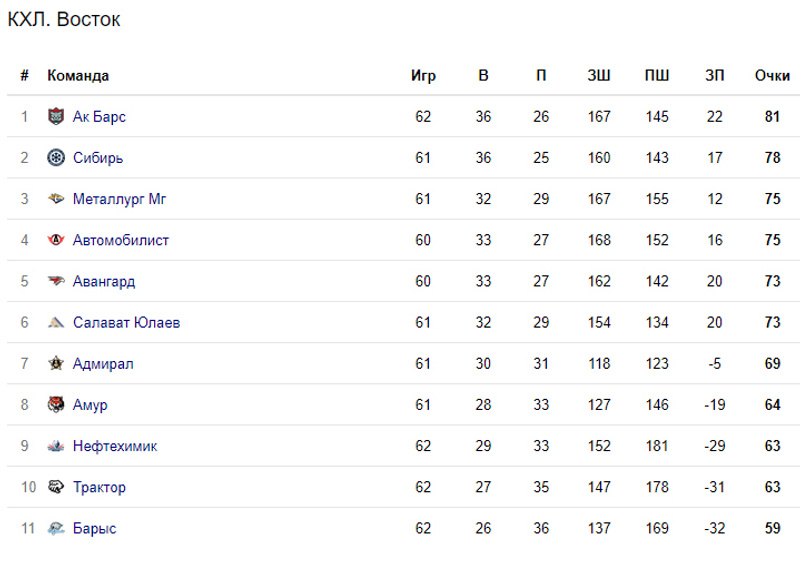Go to the Трактор team page

99,487
